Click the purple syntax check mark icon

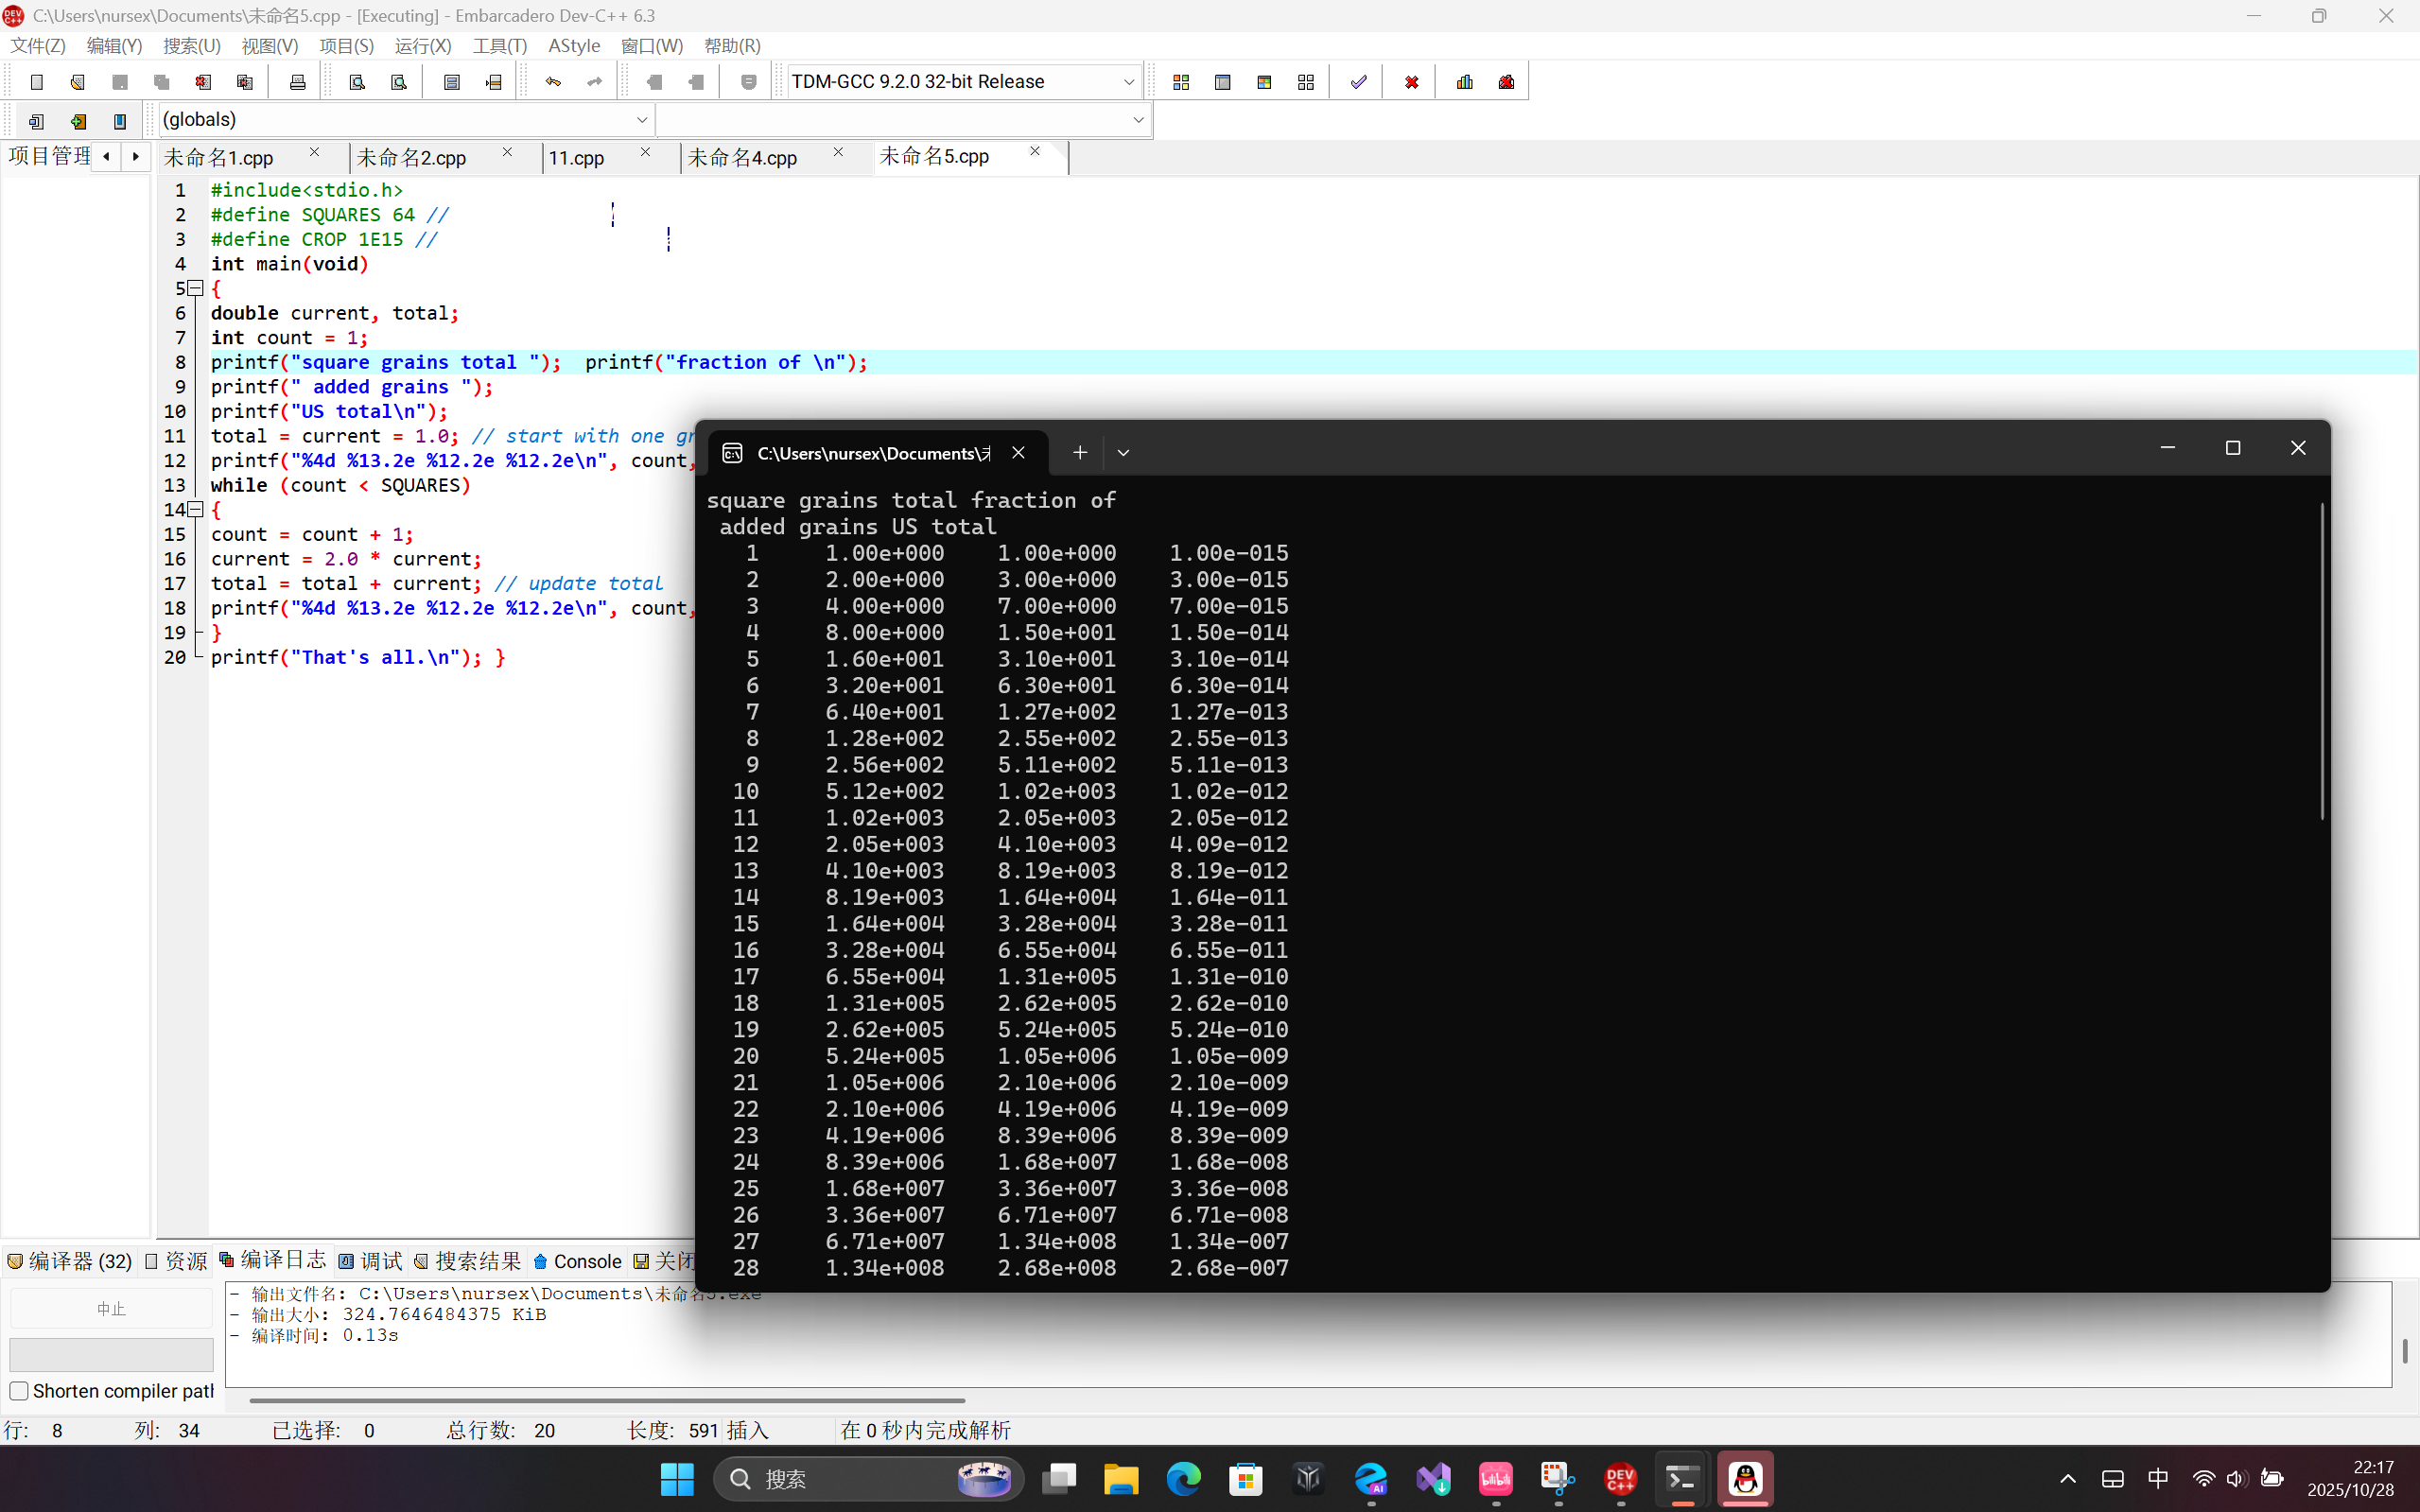[1358, 82]
